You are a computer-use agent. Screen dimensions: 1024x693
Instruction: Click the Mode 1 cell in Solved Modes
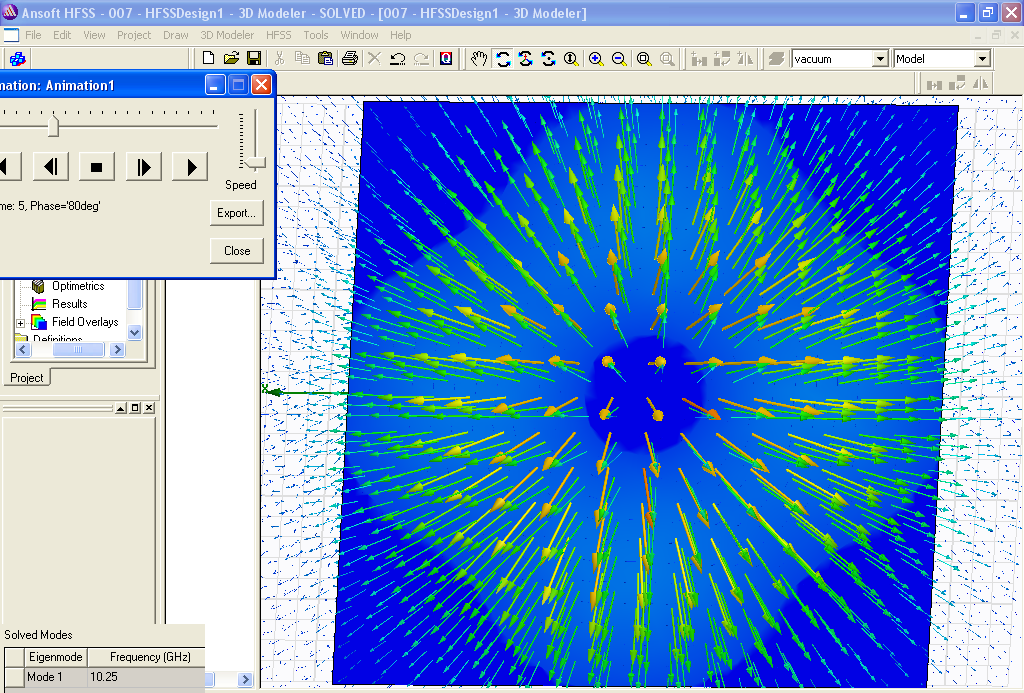pos(55,677)
